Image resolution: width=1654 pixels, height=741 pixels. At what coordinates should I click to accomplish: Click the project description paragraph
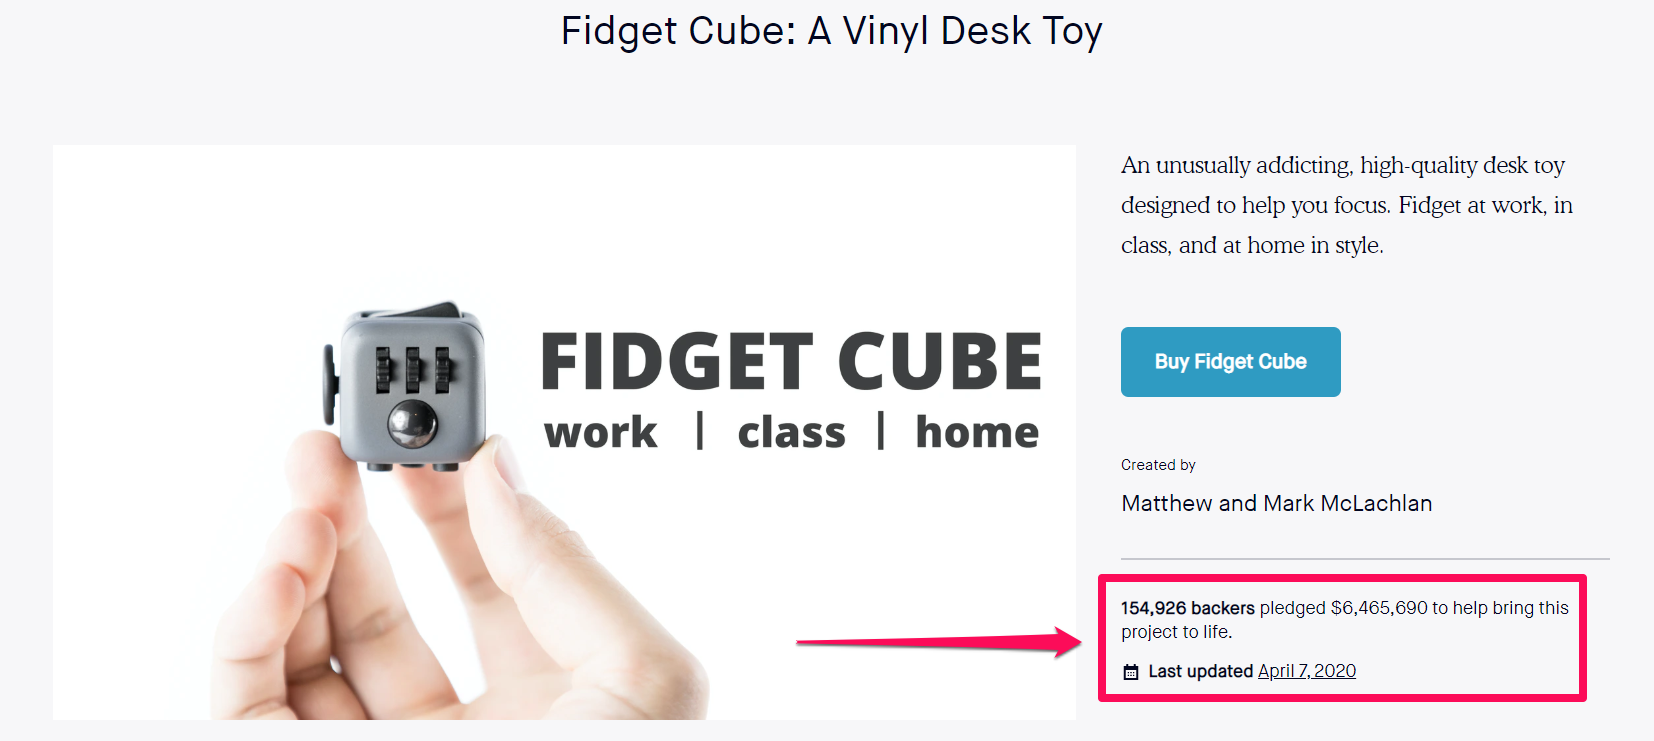(x=1345, y=204)
